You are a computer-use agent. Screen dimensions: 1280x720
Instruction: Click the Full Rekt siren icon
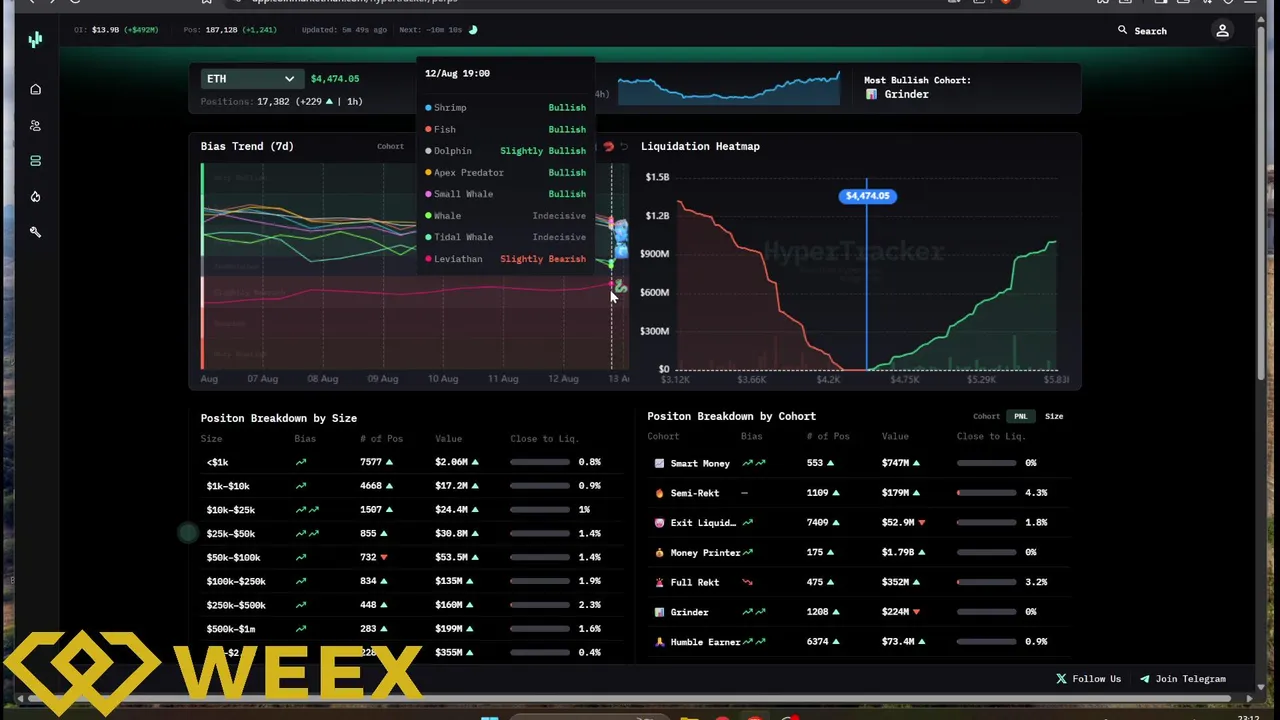660,582
